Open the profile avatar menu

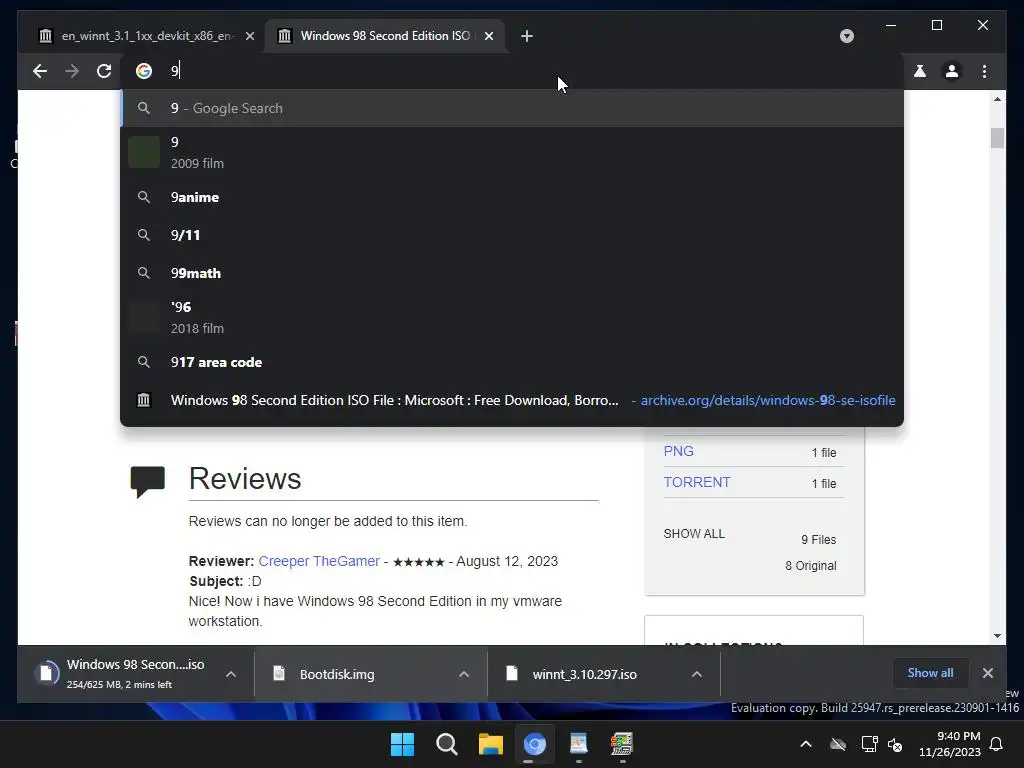pos(952,71)
